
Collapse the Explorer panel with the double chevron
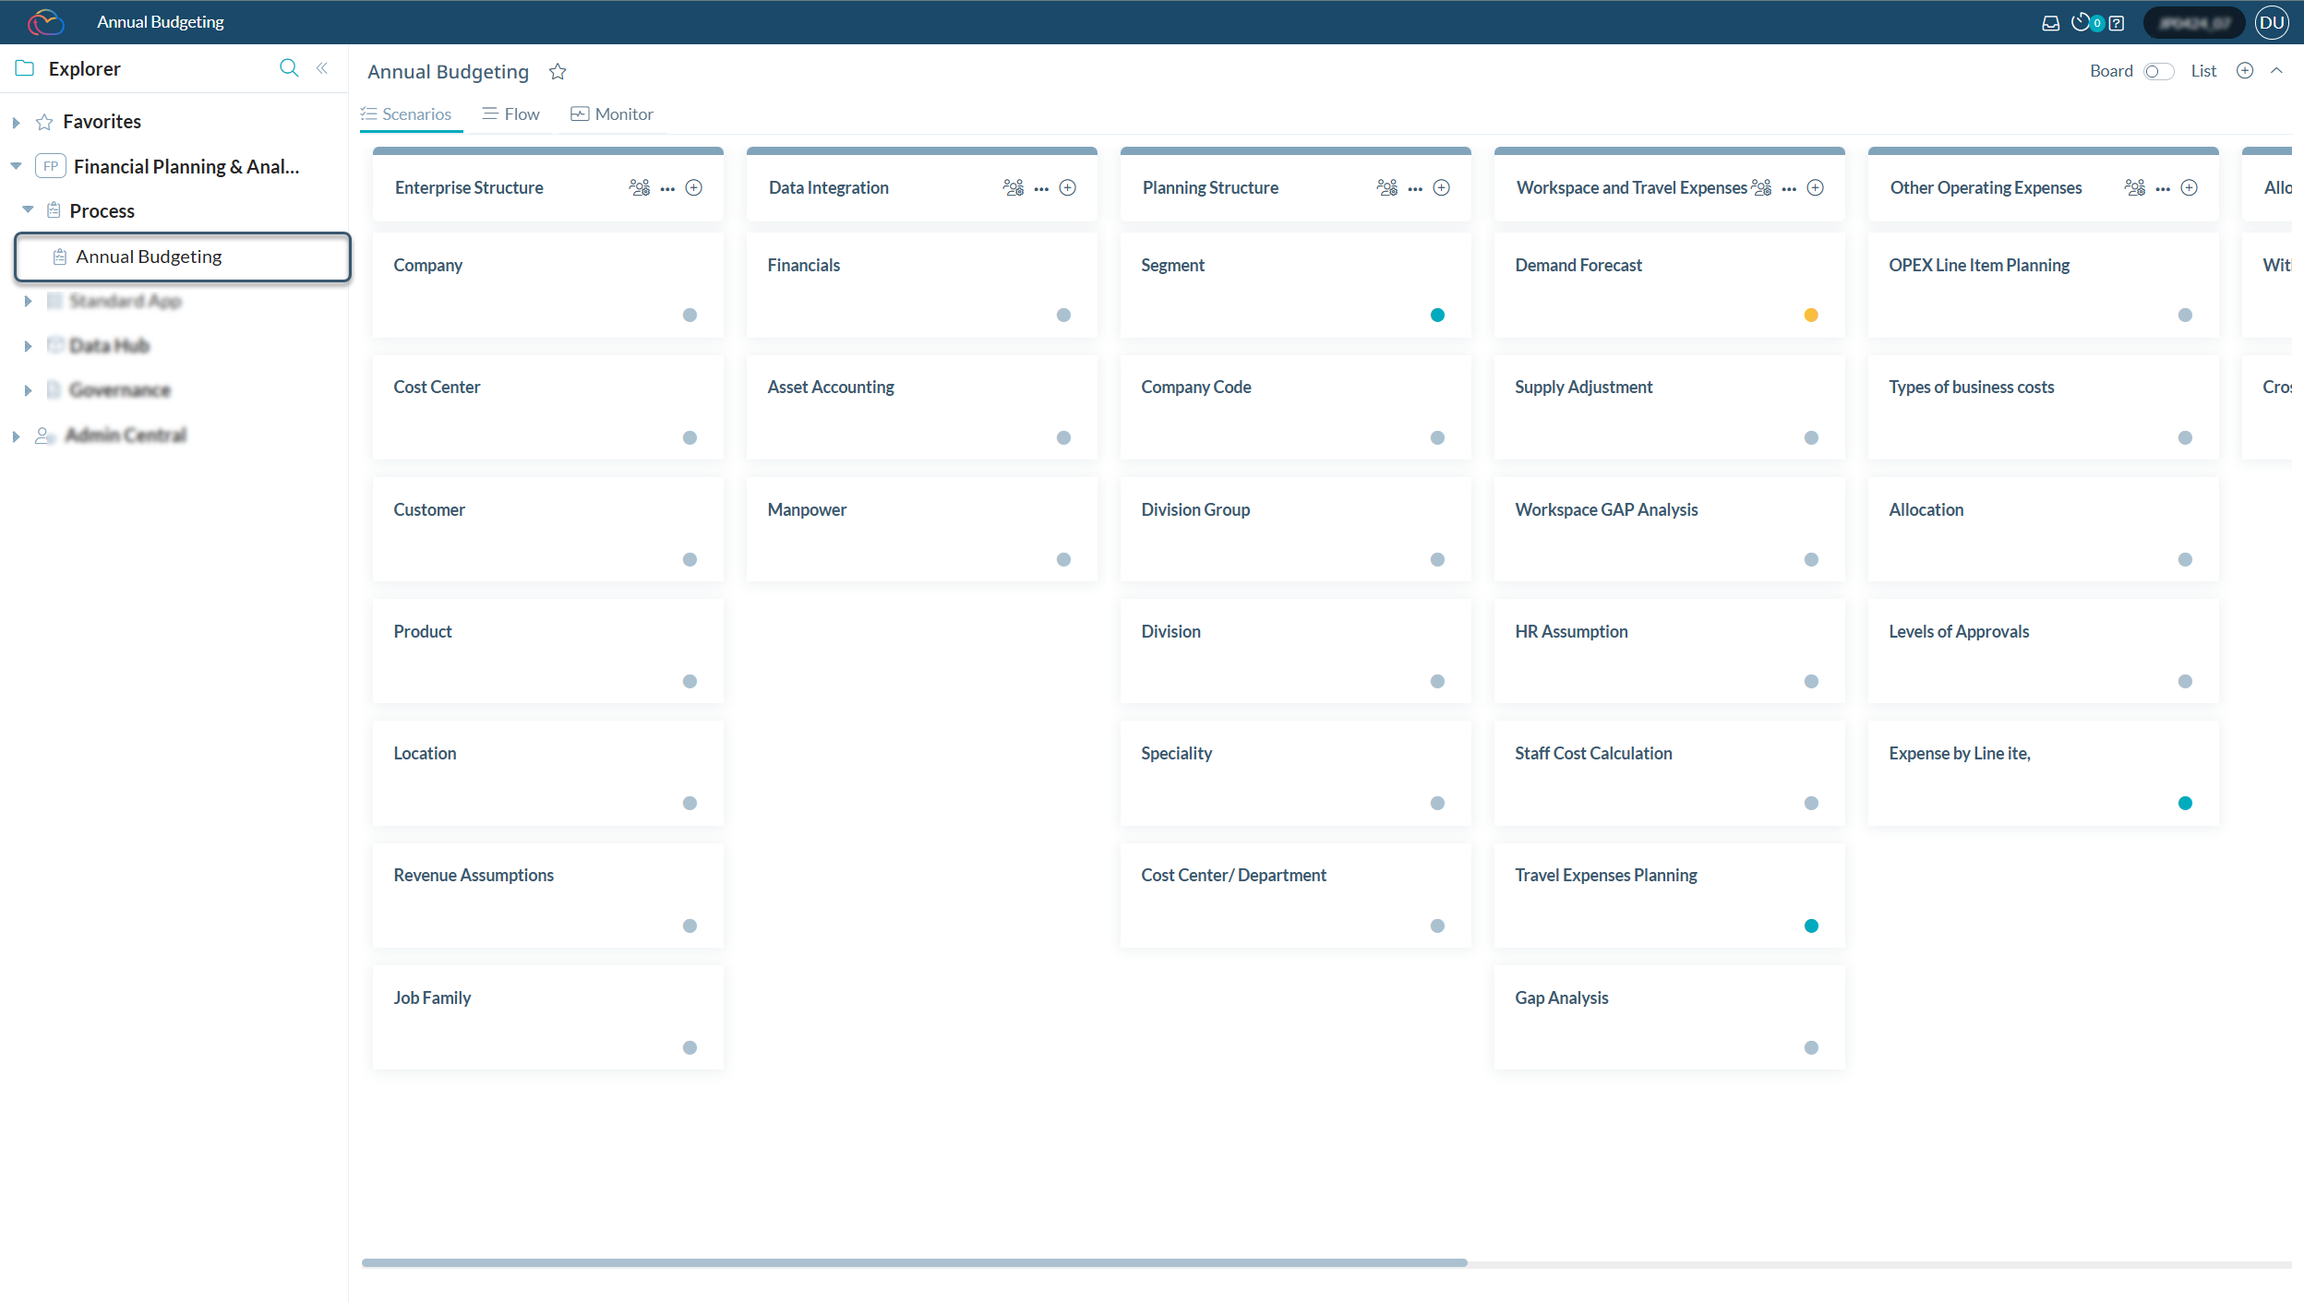(322, 68)
